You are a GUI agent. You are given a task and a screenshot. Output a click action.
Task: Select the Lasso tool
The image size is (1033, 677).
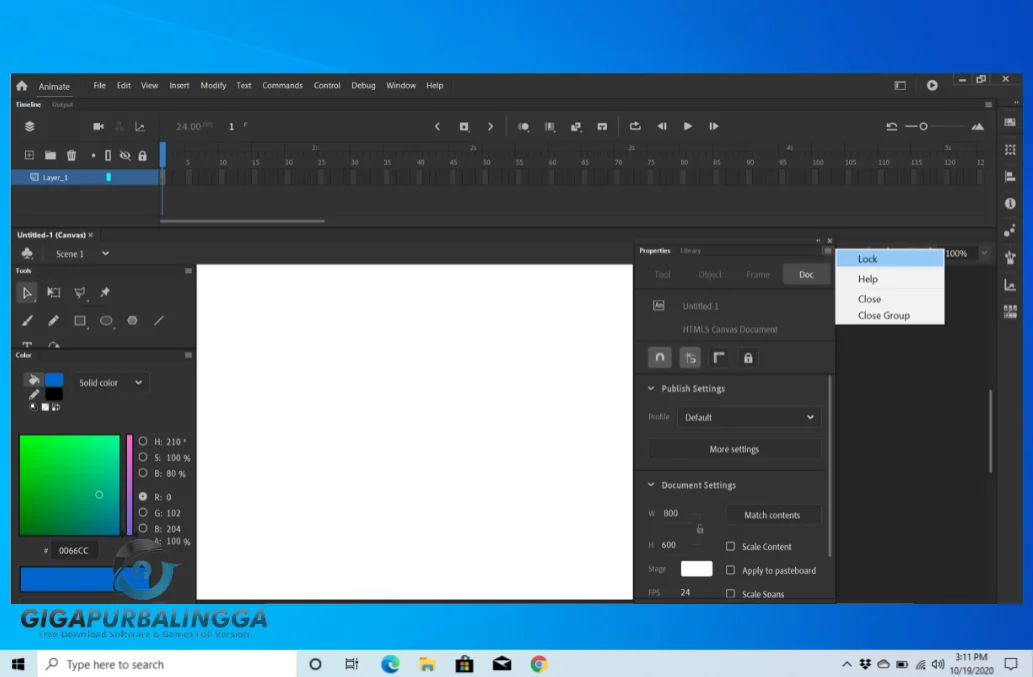pyautogui.click(x=80, y=292)
